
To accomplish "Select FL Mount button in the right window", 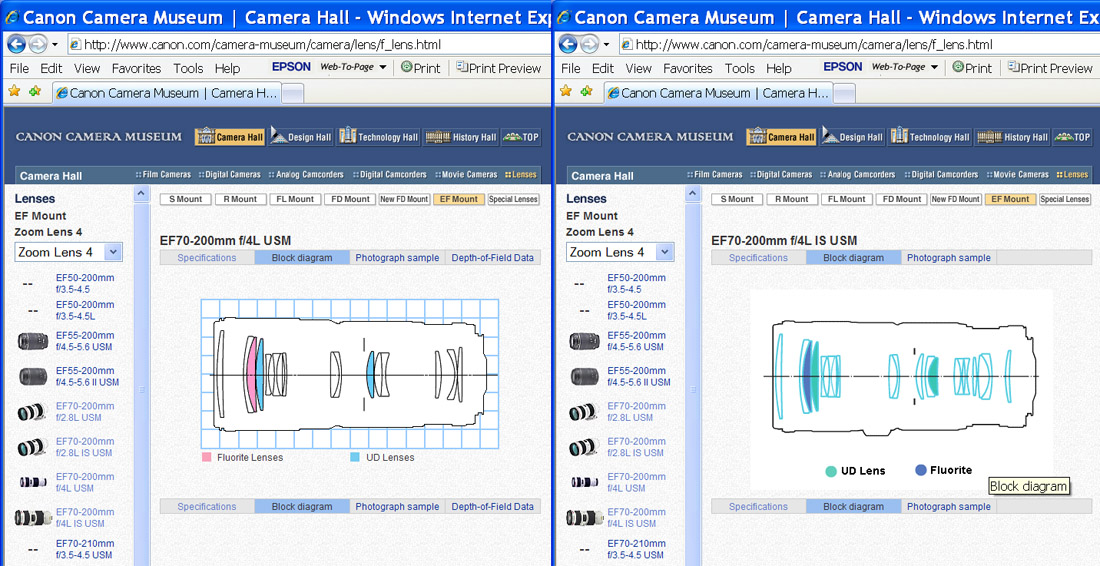I will click(x=847, y=199).
